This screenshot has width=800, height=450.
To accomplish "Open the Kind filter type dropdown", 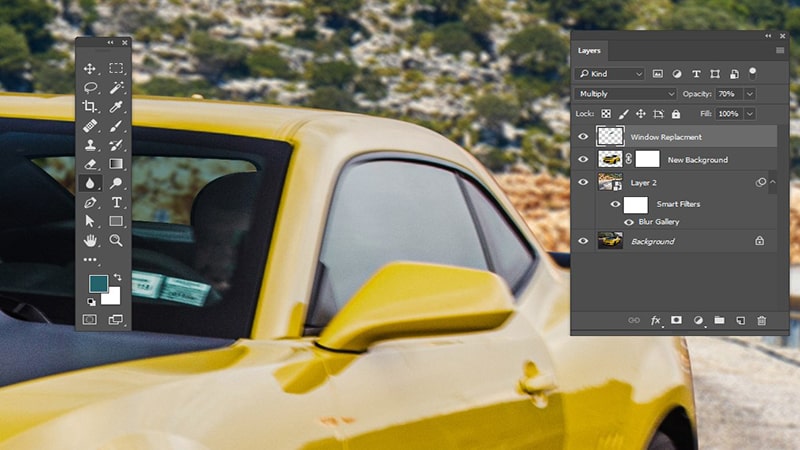I will (610, 74).
